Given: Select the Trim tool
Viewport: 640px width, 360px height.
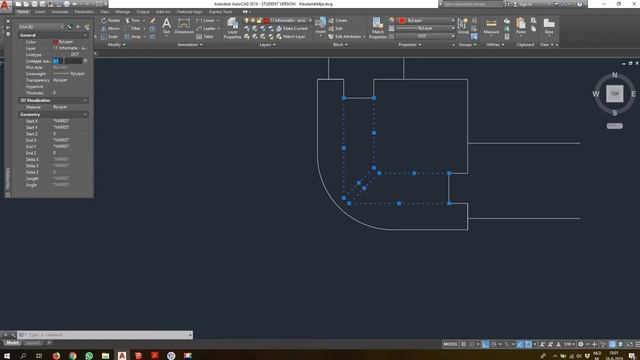Looking at the screenshot, I should click(x=133, y=20).
